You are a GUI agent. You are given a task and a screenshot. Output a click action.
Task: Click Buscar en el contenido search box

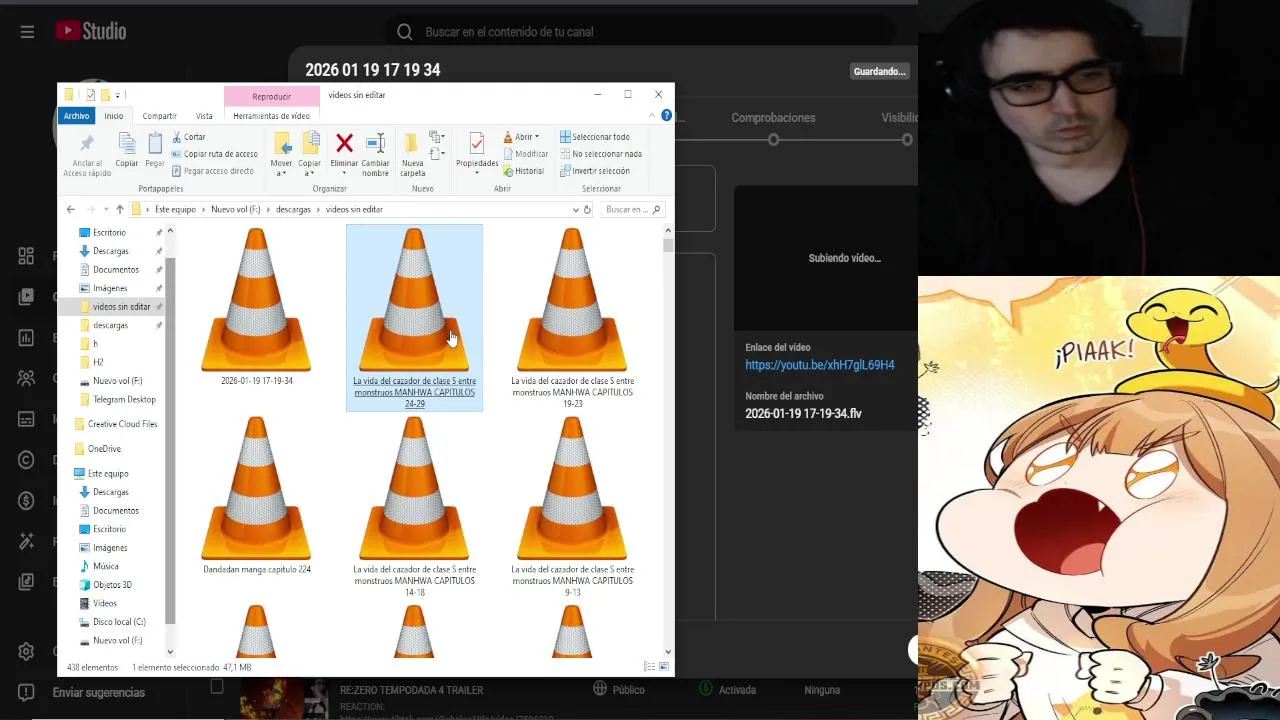point(640,32)
